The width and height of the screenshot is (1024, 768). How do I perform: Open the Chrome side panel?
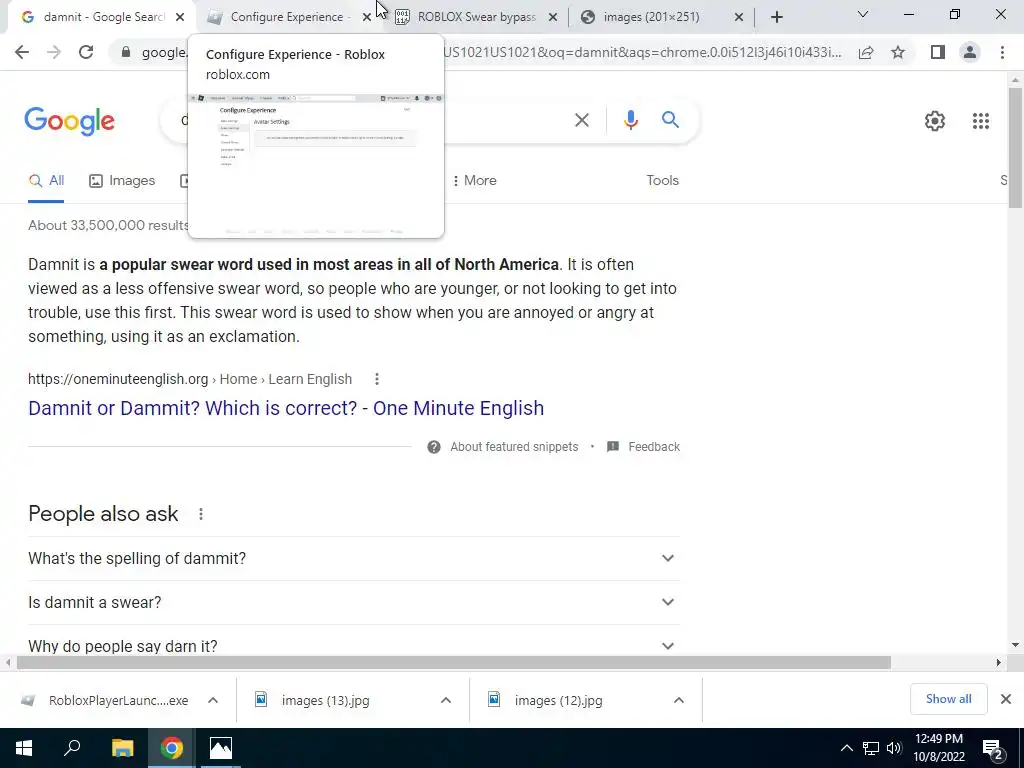(938, 52)
